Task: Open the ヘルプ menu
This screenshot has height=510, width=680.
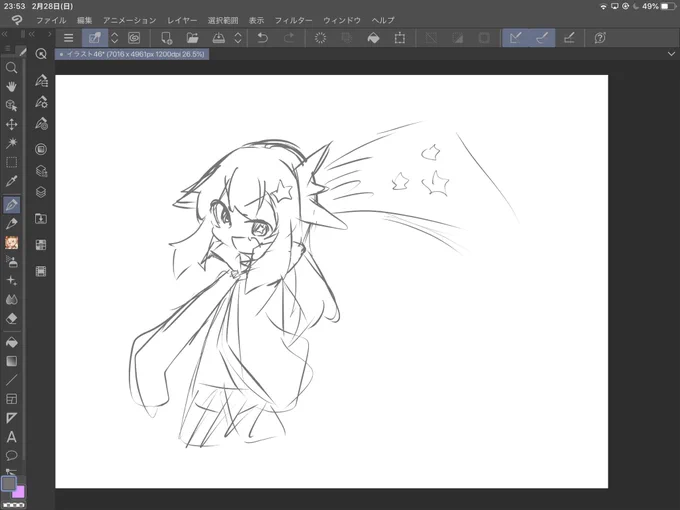Action: click(383, 20)
